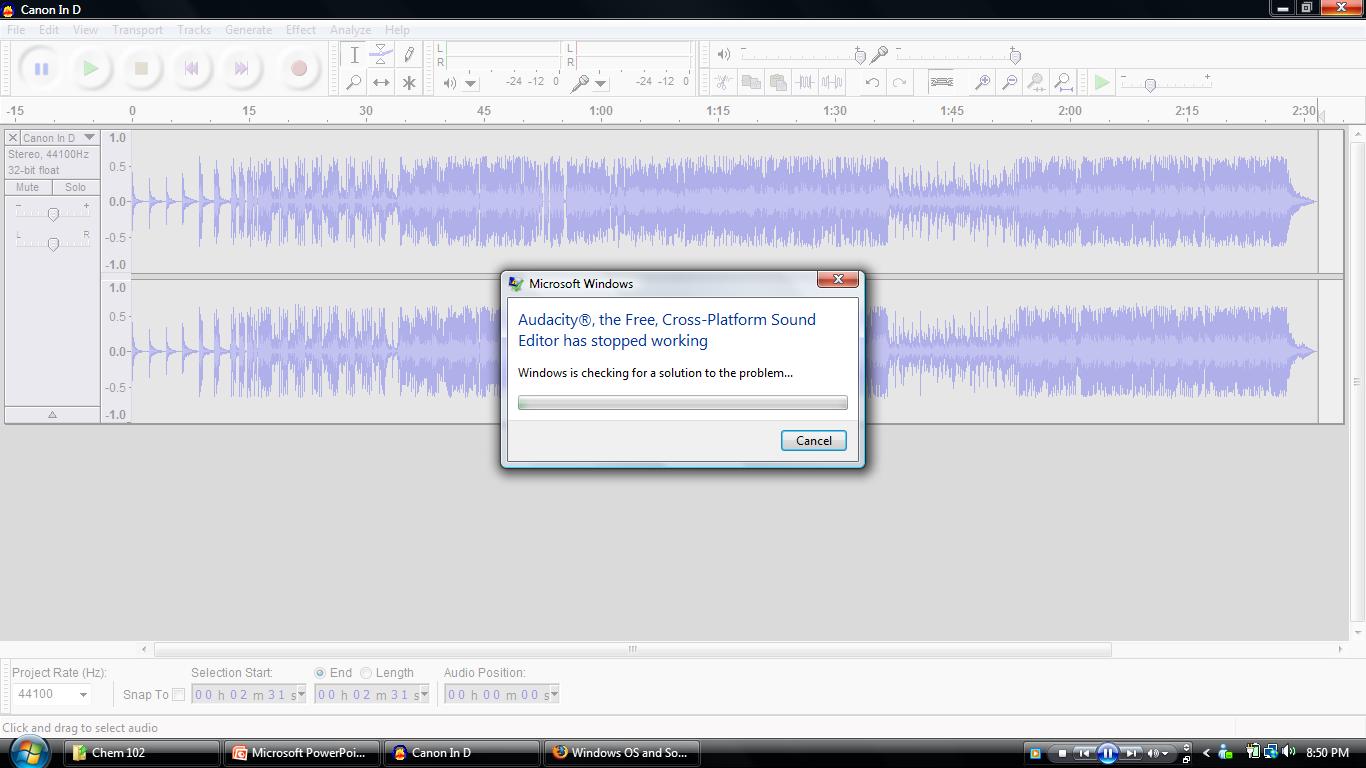
Task: Open the Project Rate 44100 dropdown
Action: [83, 694]
